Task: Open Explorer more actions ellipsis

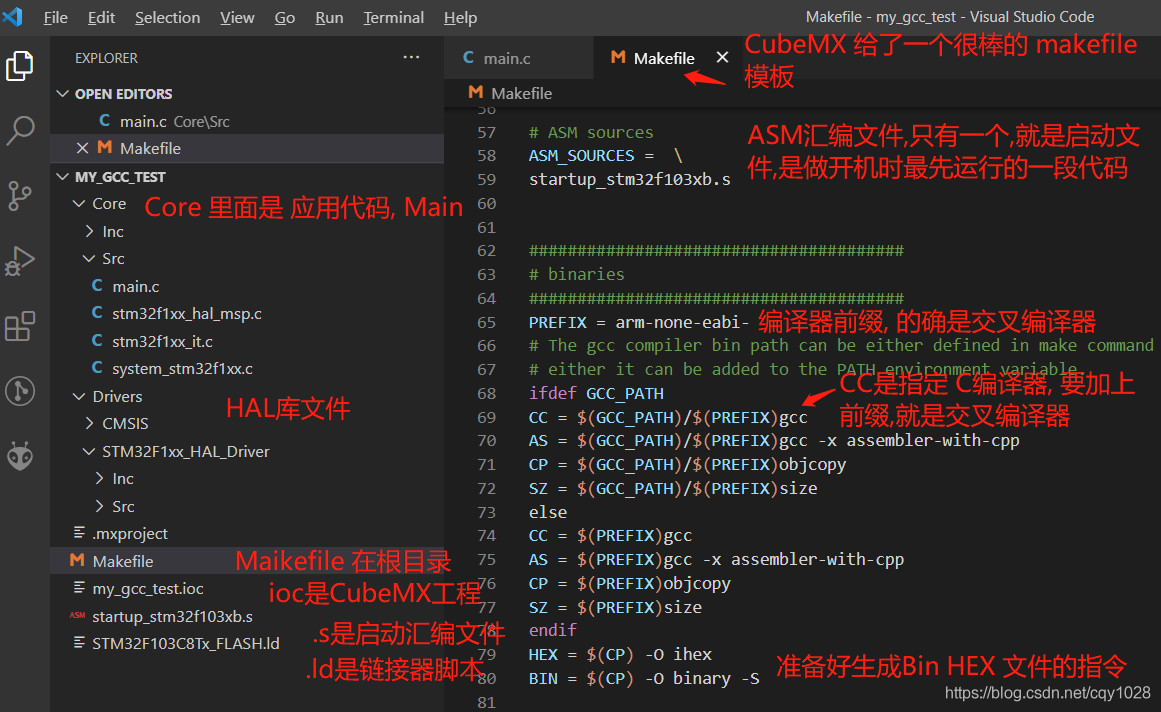Action: click(411, 57)
